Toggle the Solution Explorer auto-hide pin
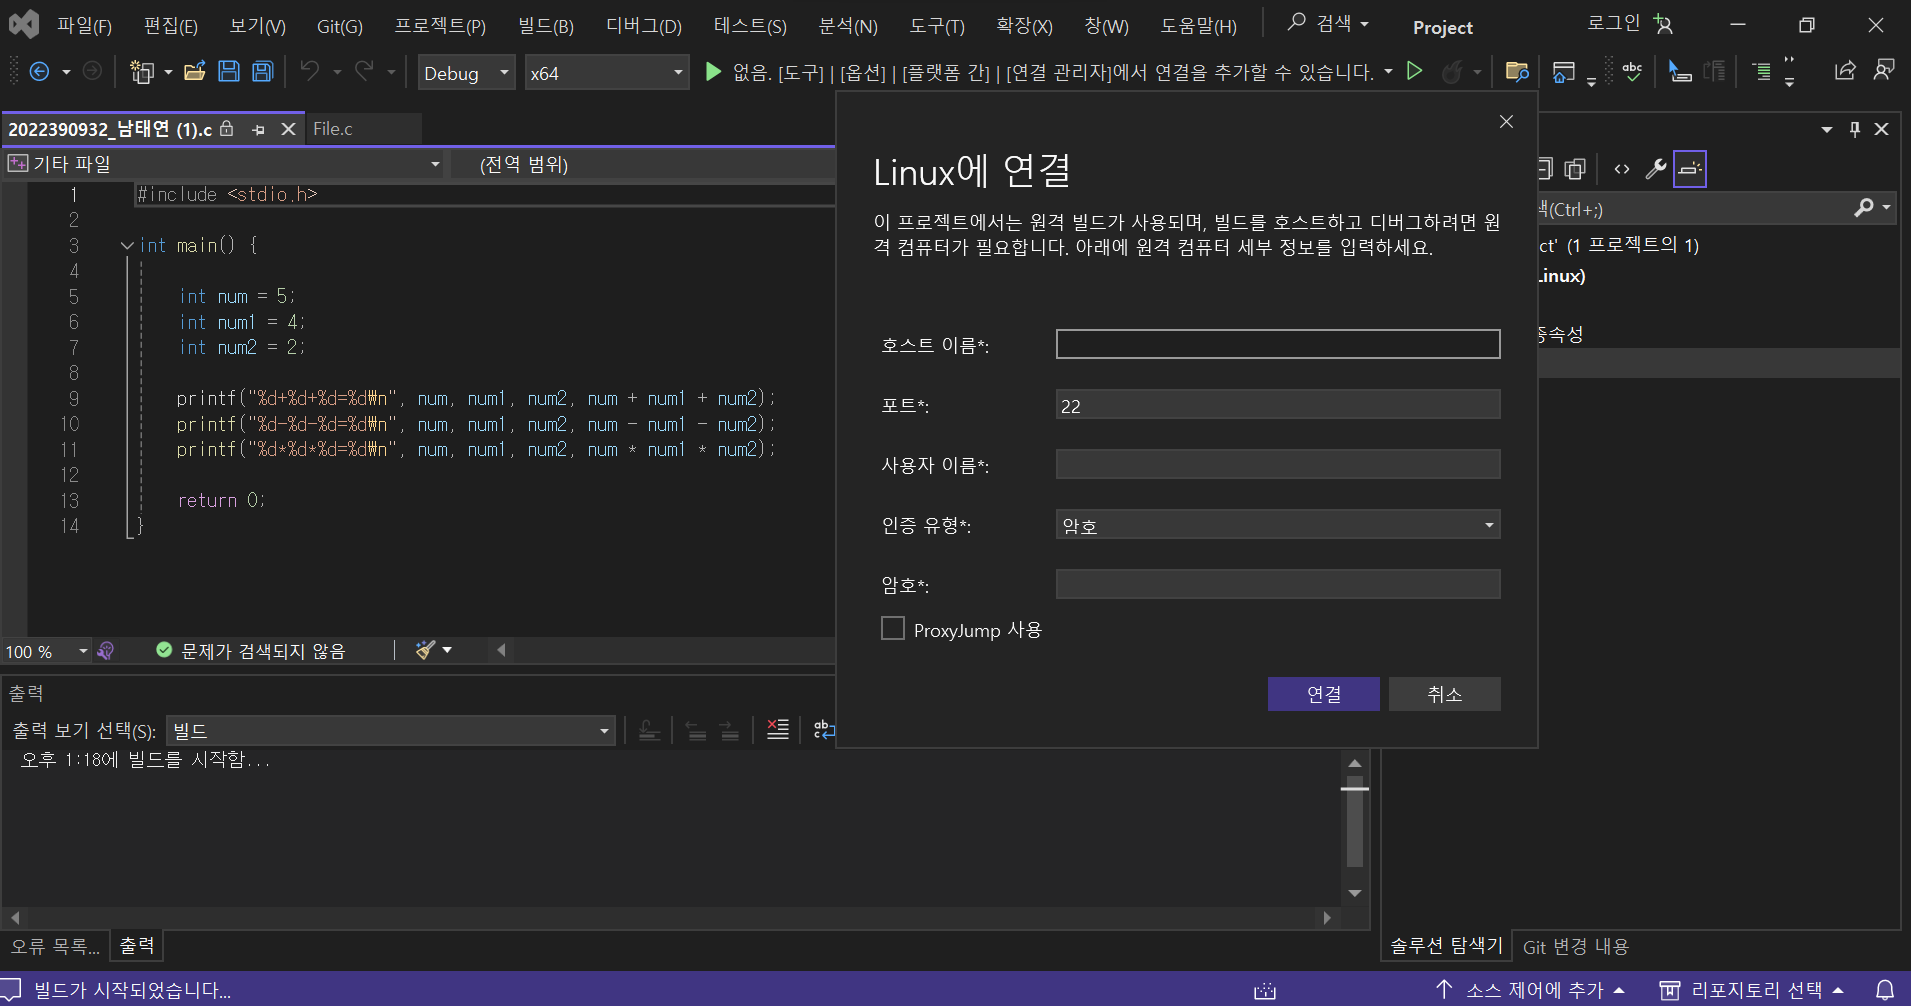 [1855, 129]
